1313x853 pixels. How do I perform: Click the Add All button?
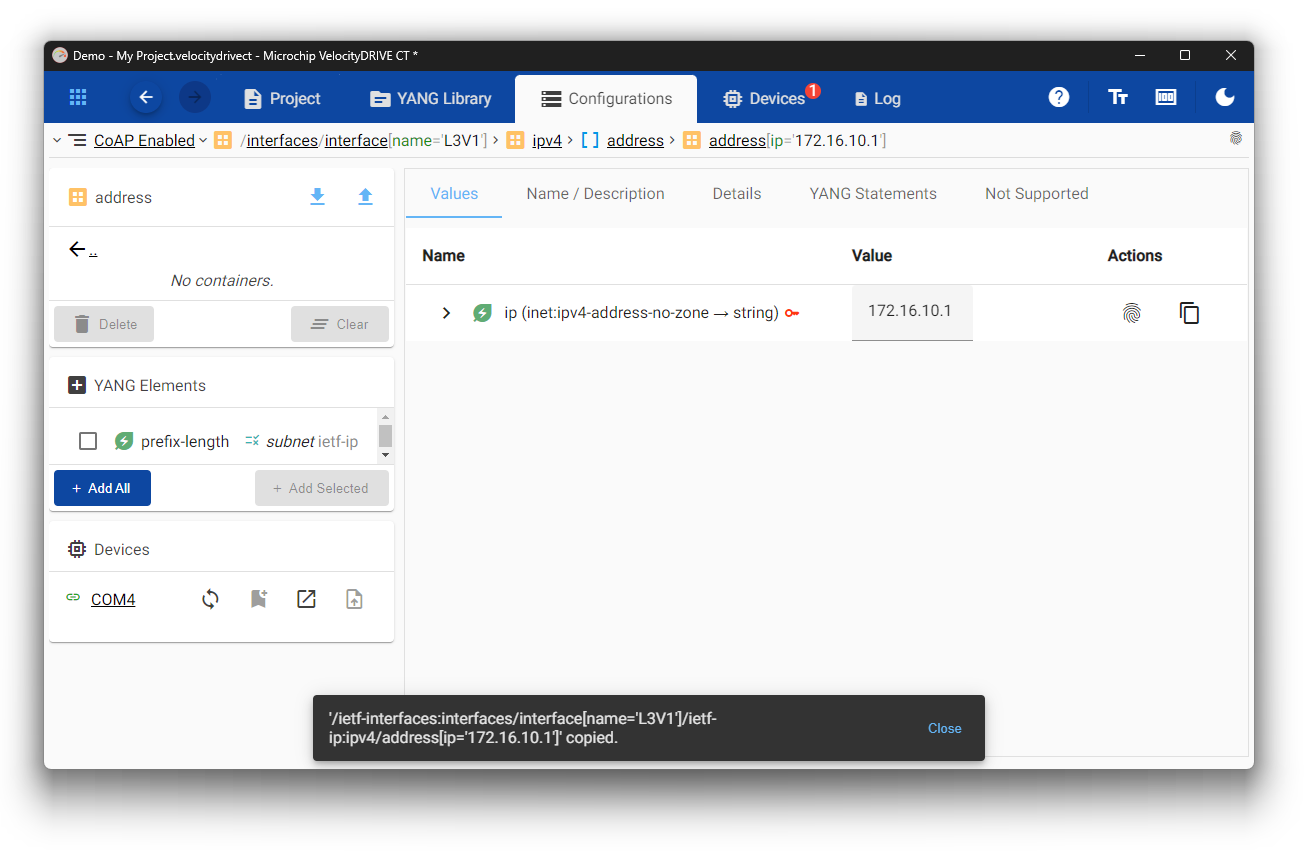pyautogui.click(x=102, y=488)
